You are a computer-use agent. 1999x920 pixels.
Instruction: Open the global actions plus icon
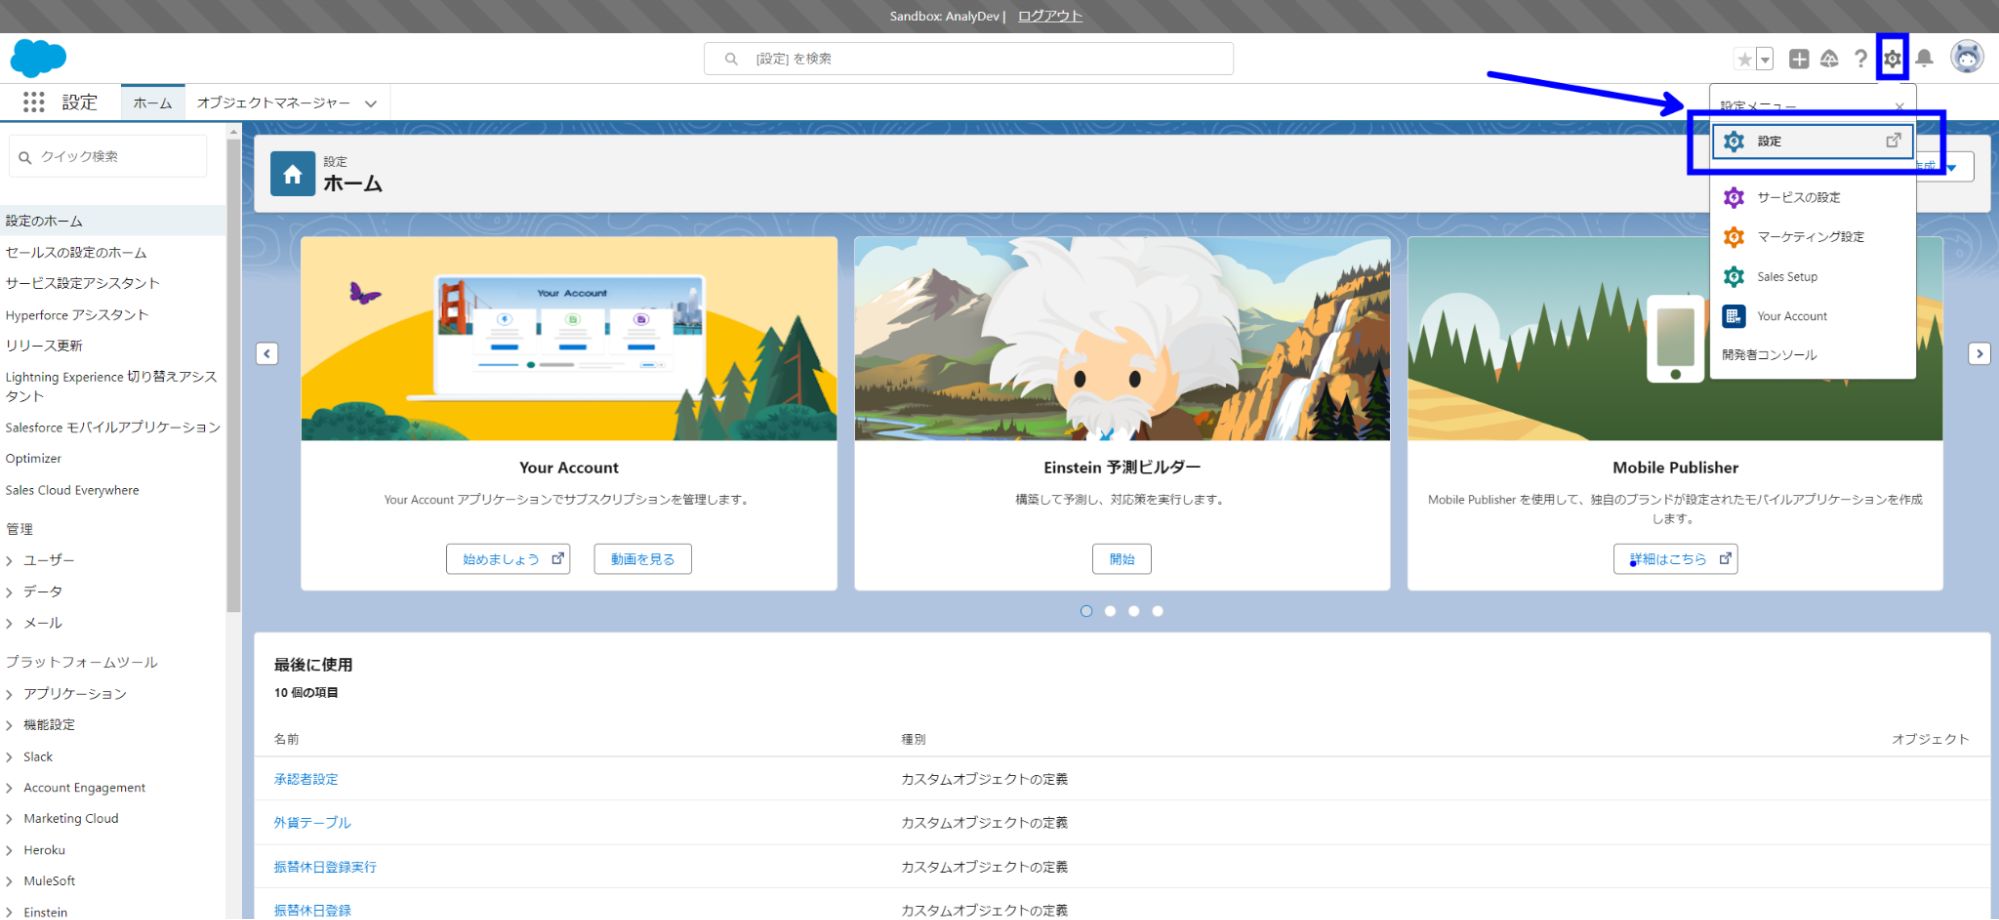click(1798, 59)
